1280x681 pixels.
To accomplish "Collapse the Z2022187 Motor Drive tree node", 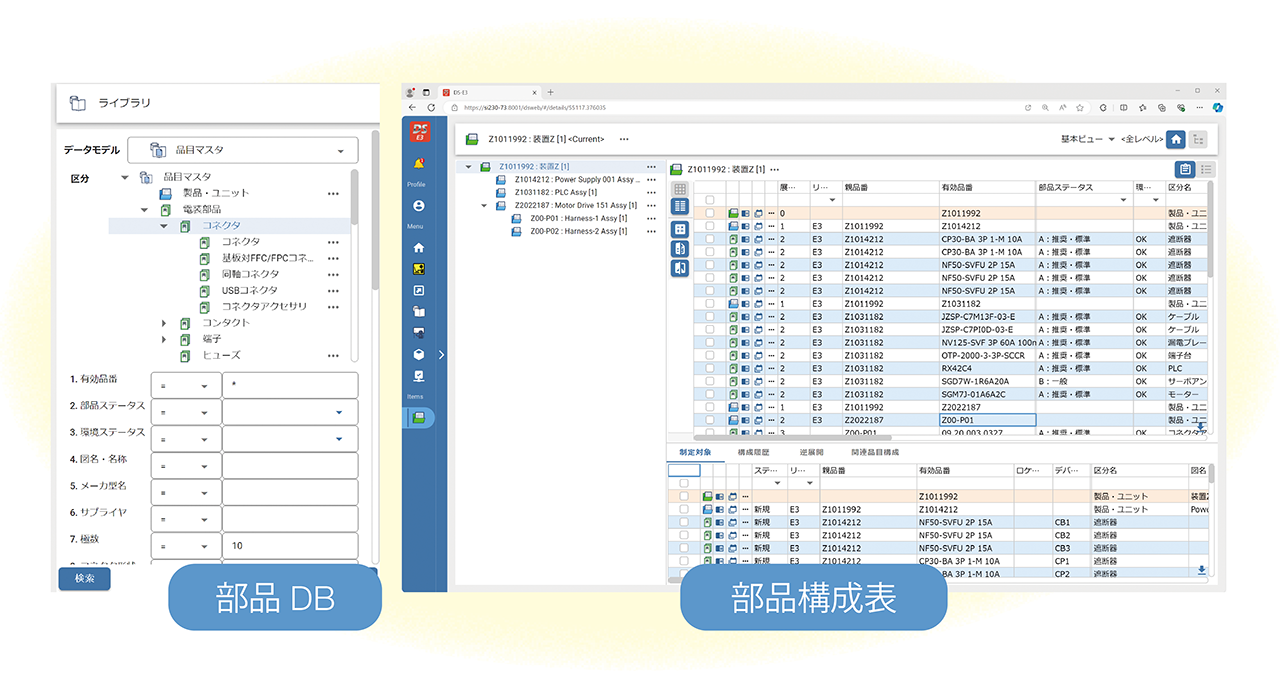I will 485,205.
